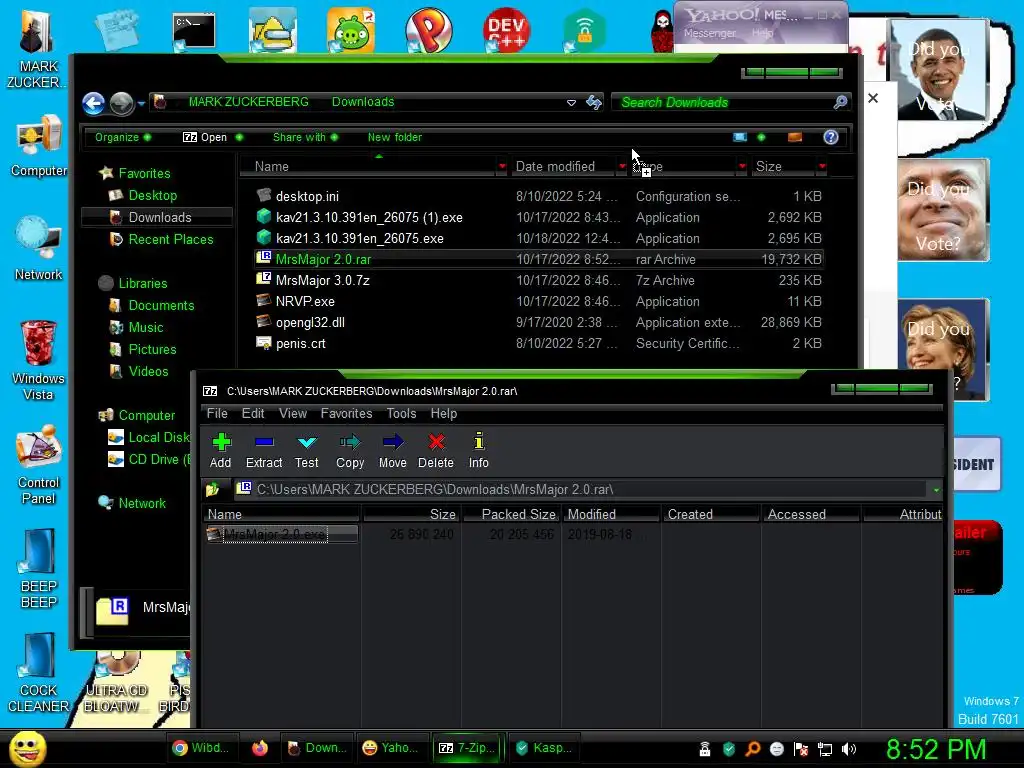Open Explorer help question mark icon
Viewport: 1024px width, 768px height.
pyautogui.click(x=831, y=137)
